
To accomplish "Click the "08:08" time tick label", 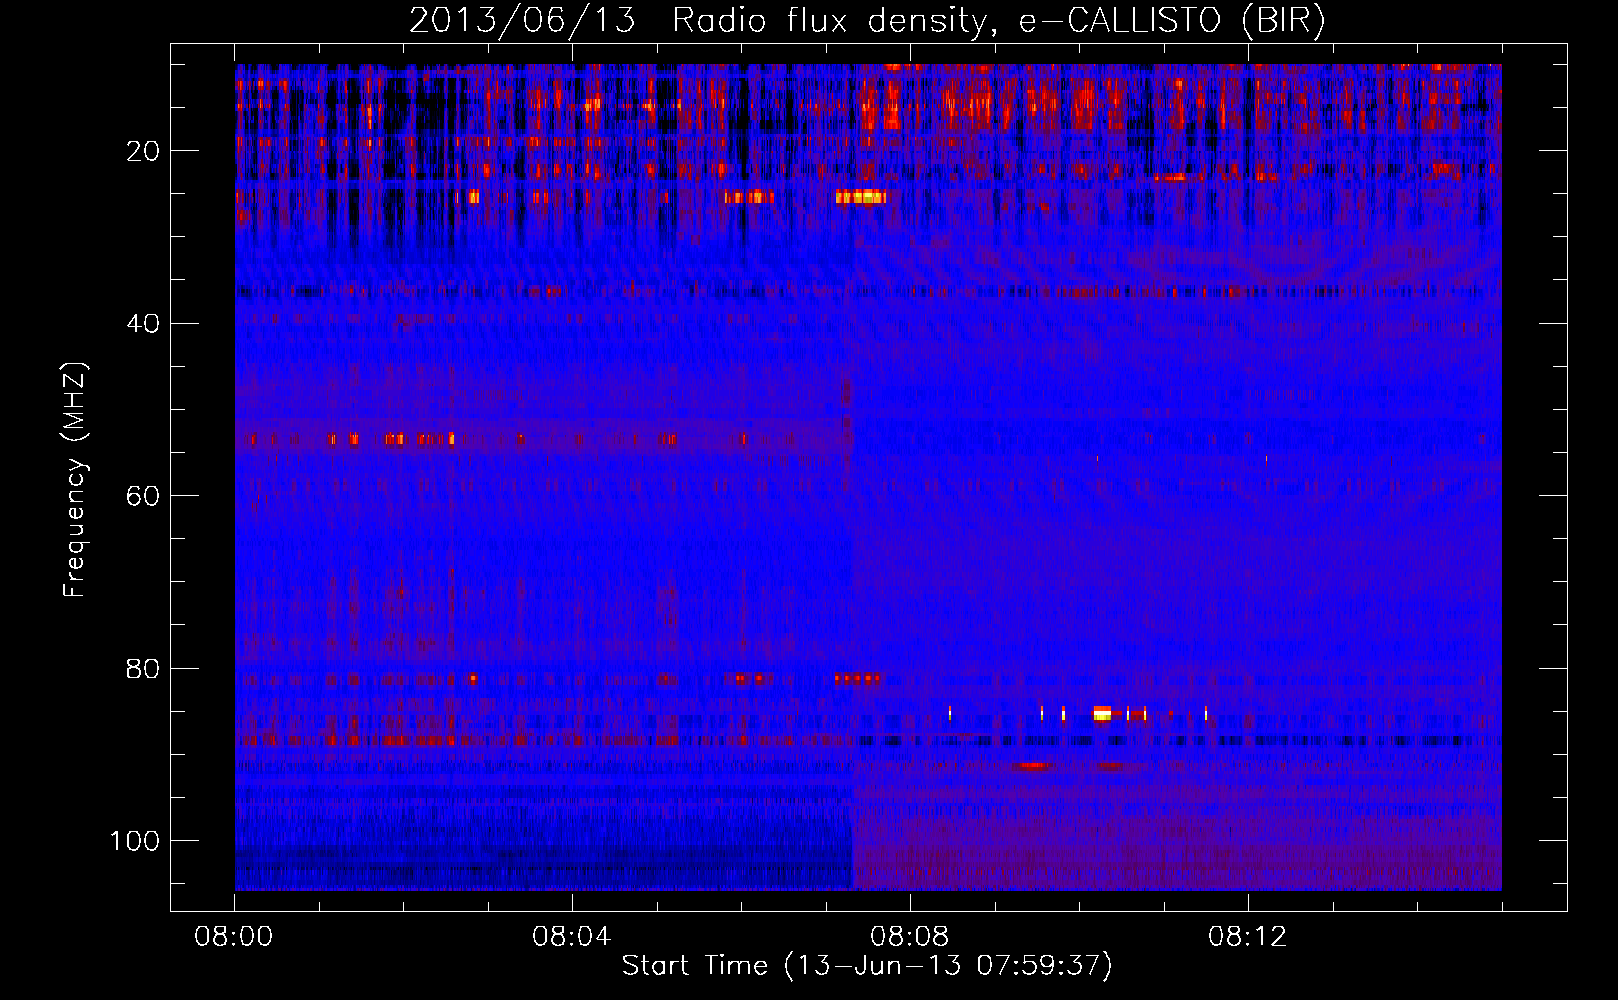I will pos(909,937).
